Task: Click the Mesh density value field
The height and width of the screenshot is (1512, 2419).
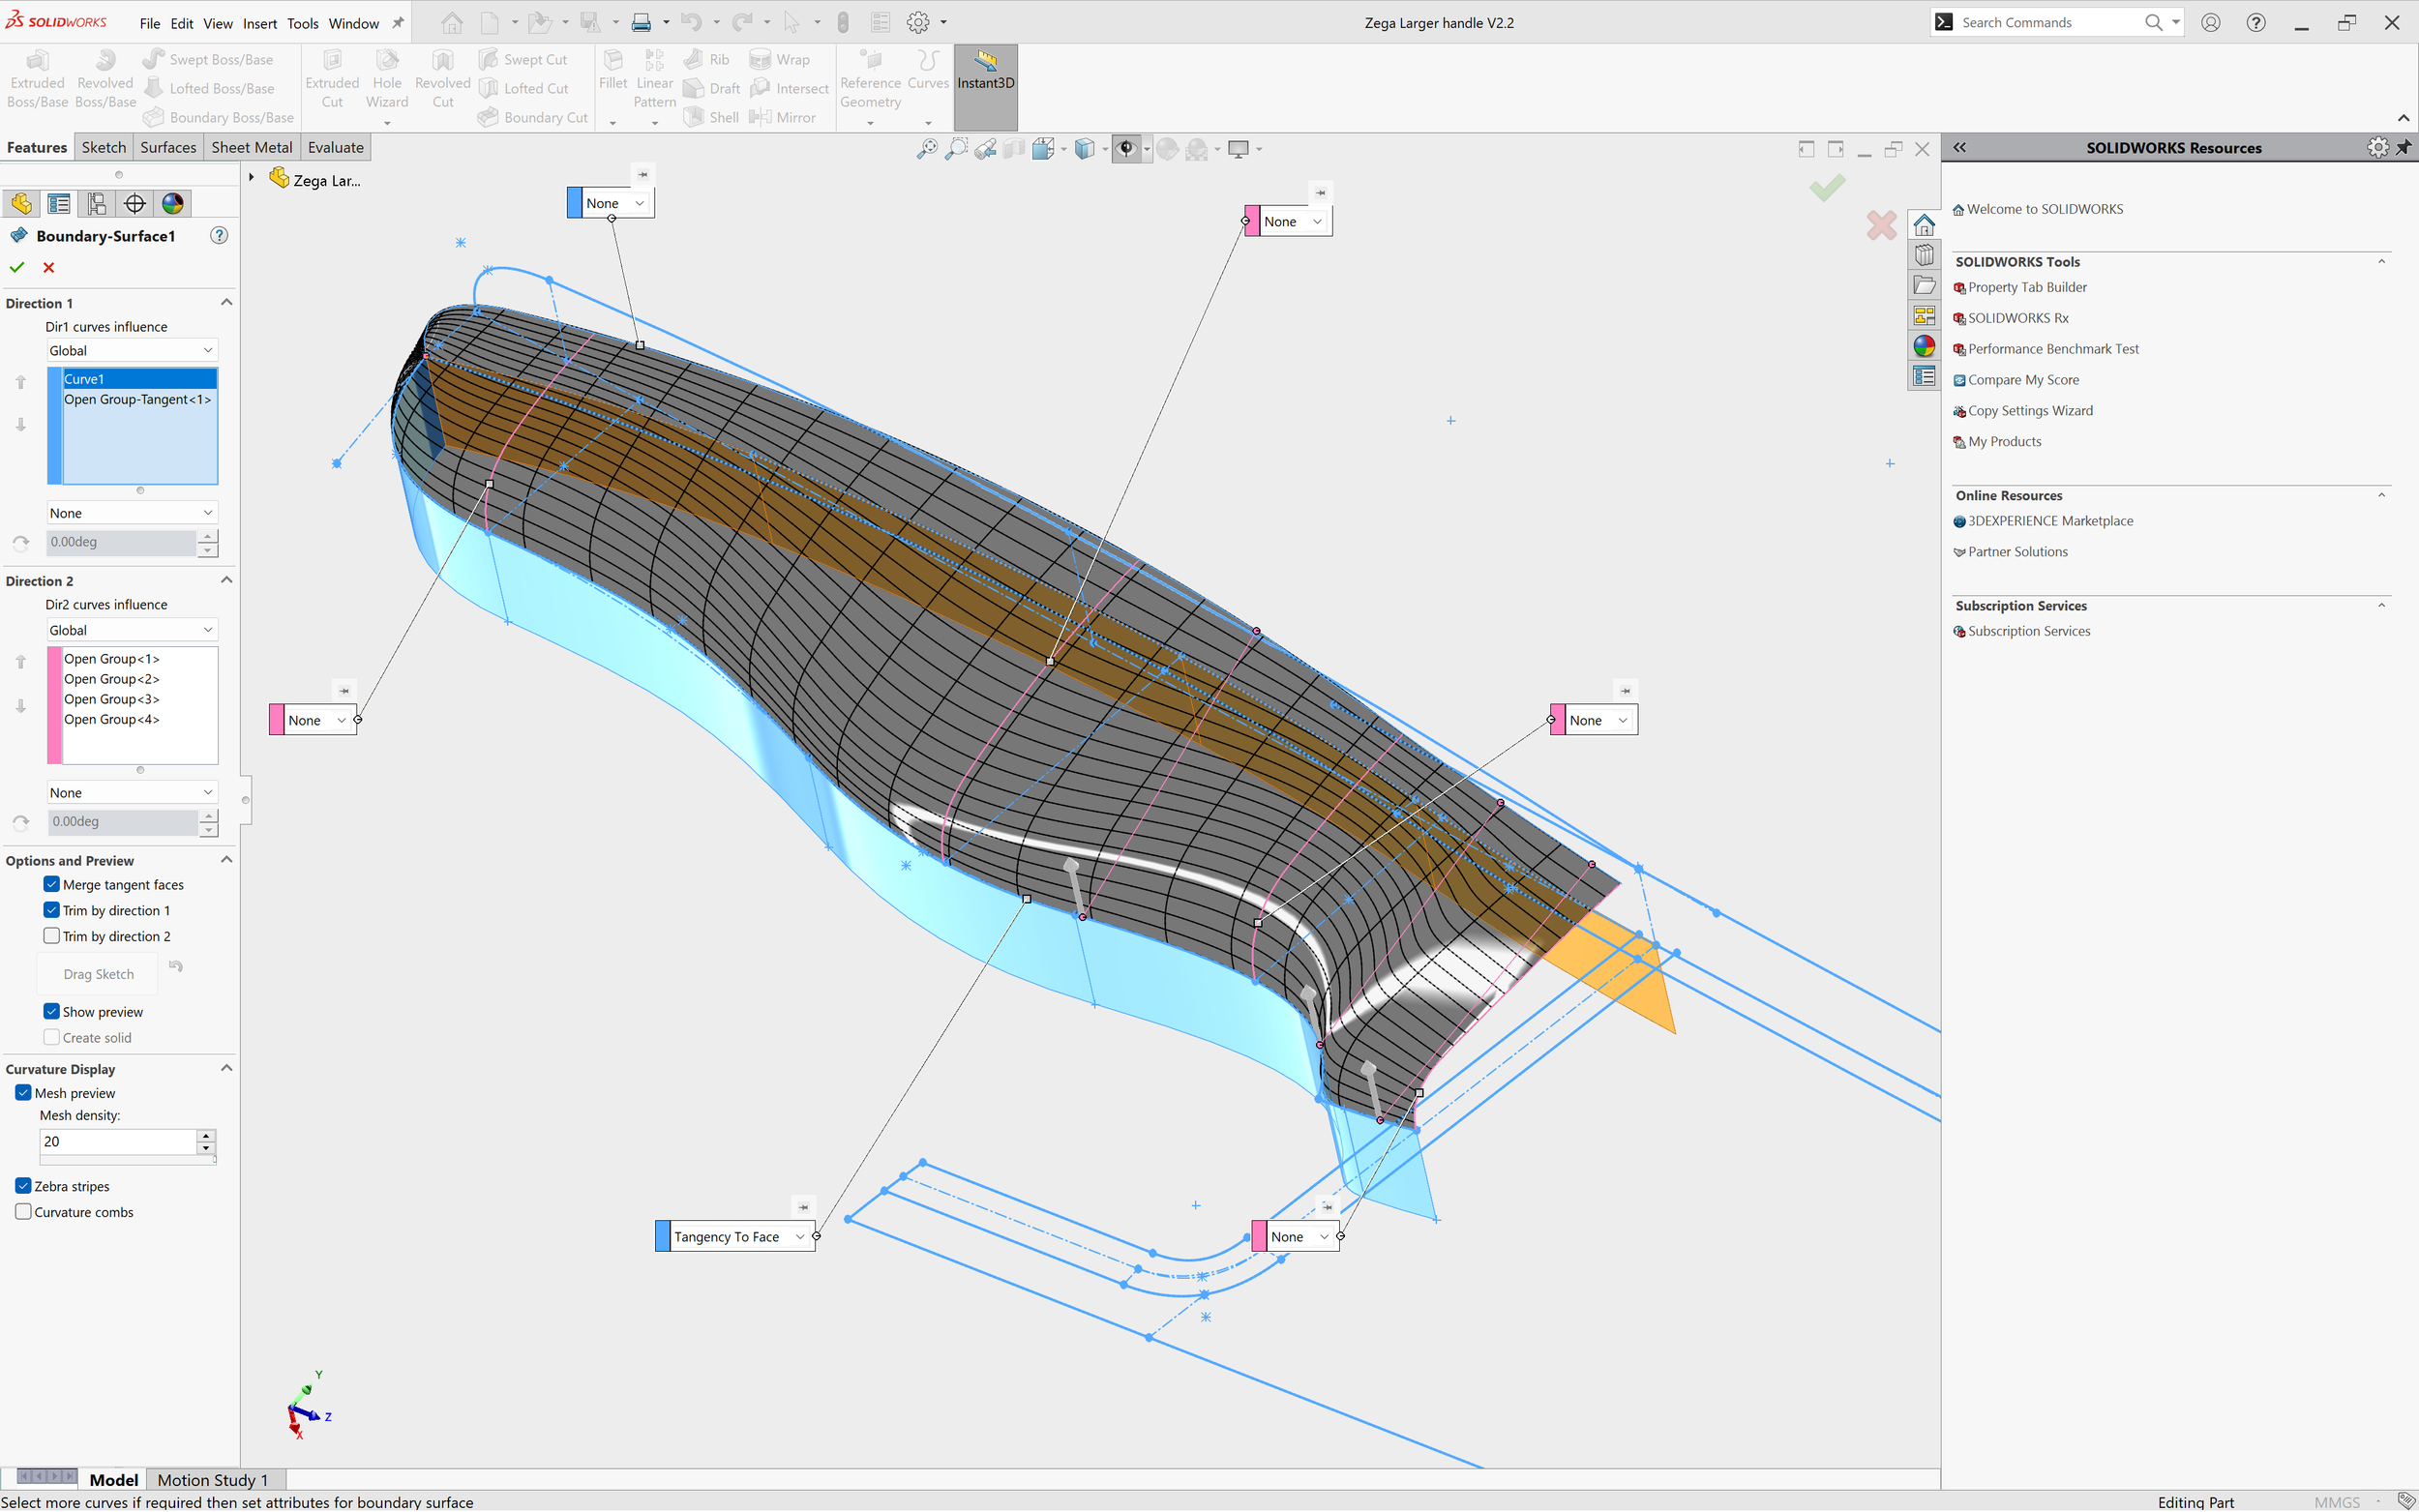Action: pyautogui.click(x=117, y=1141)
